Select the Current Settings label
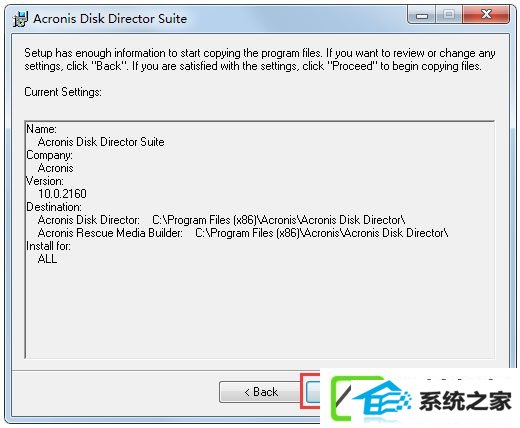The height and width of the screenshot is (428, 520). 63,92
